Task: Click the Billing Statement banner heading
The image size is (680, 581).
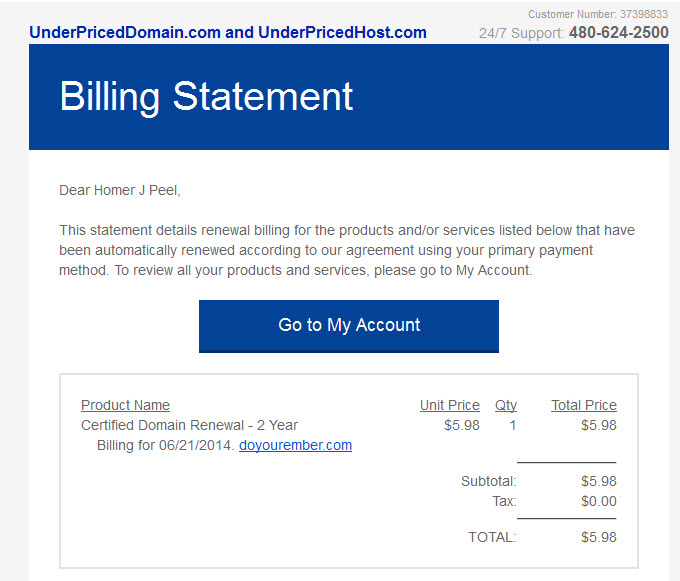Action: [206, 96]
